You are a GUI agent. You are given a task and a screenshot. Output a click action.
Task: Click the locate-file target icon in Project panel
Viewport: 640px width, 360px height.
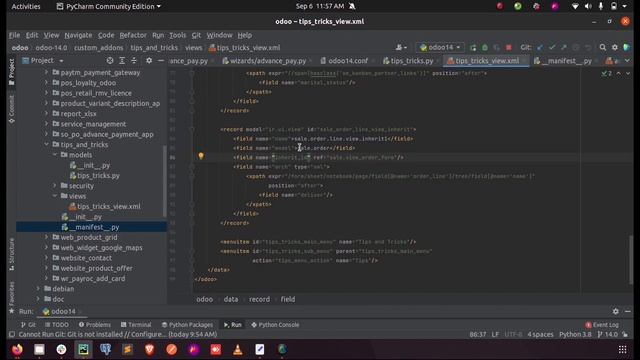(x=110, y=61)
